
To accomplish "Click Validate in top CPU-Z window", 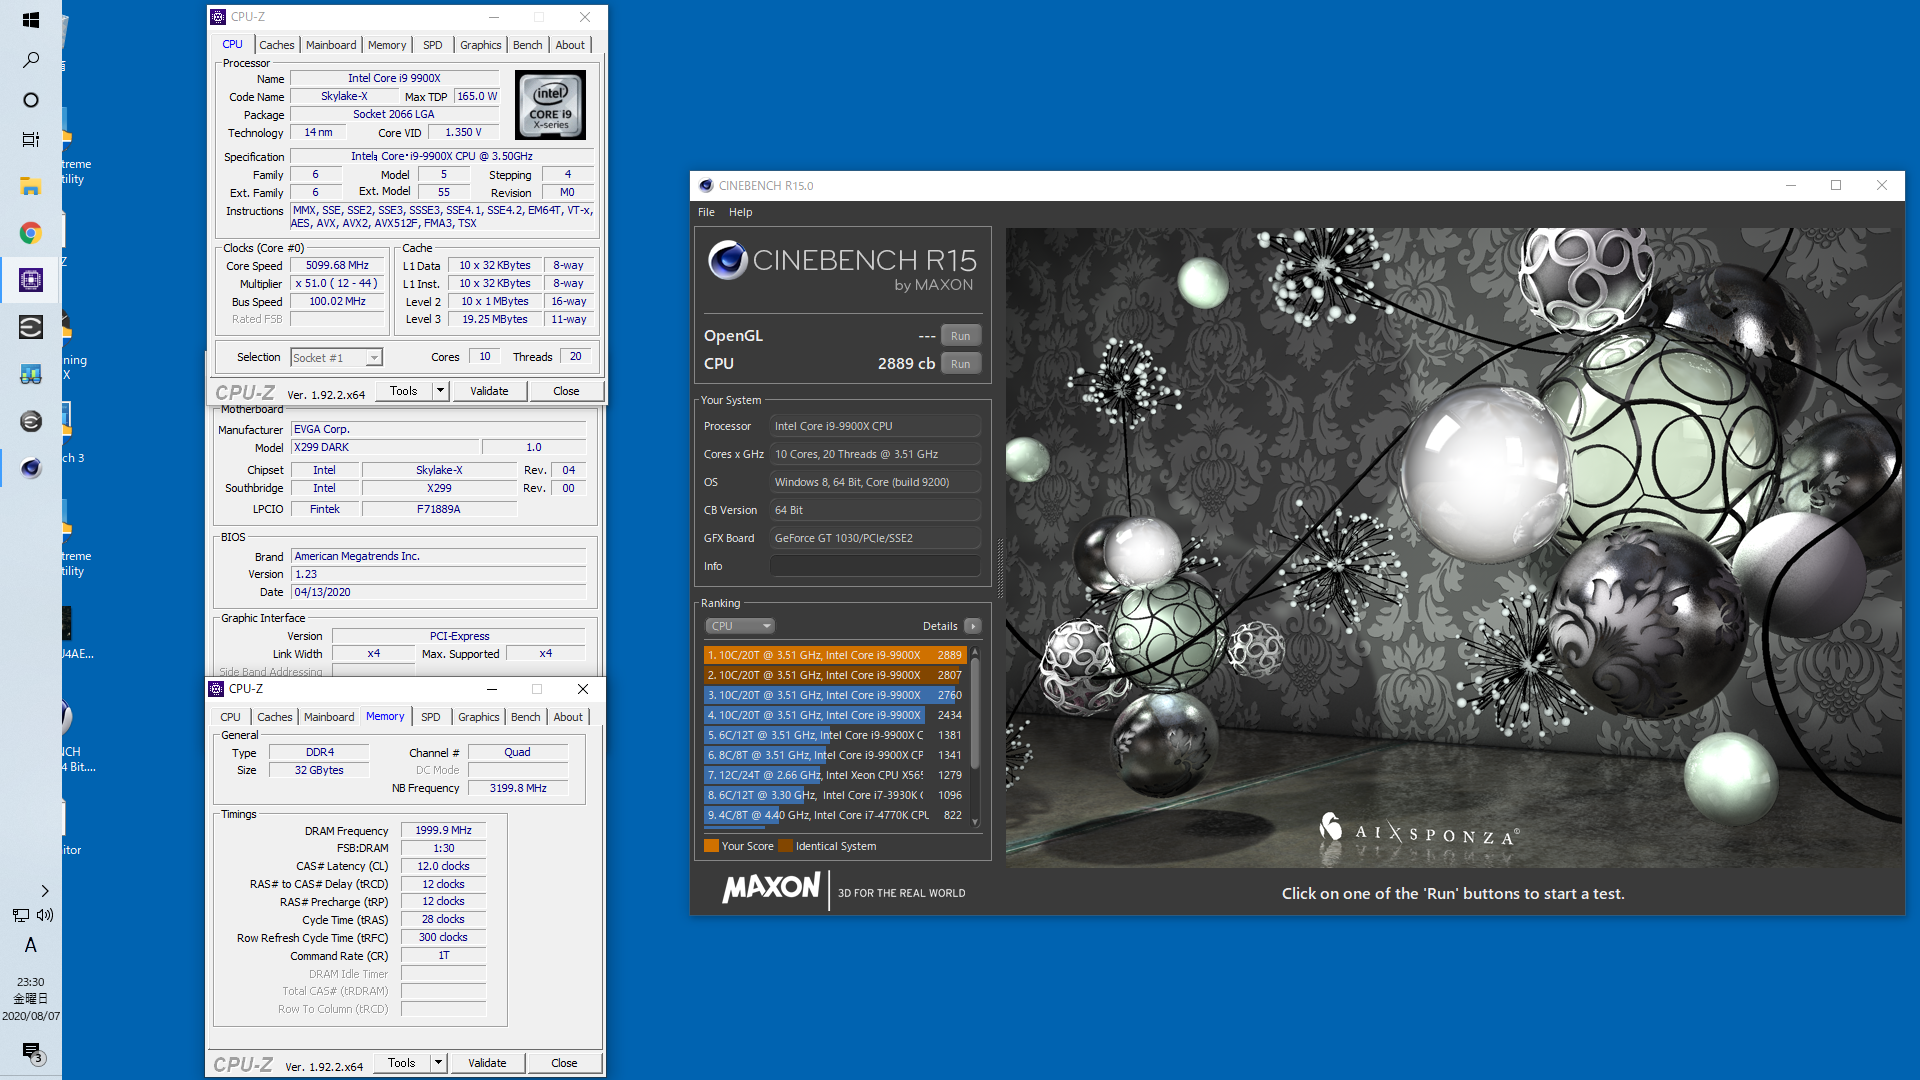I will pyautogui.click(x=489, y=391).
